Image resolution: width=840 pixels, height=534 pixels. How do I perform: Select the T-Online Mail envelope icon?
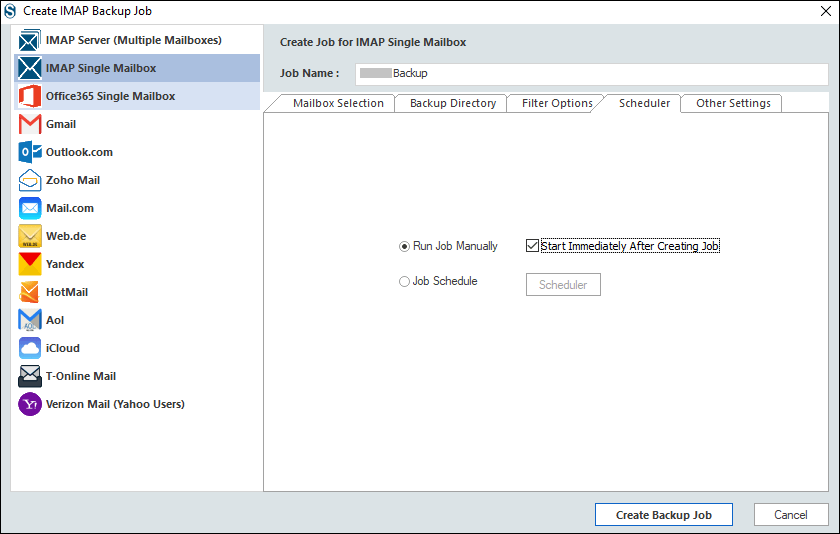[x=29, y=377]
